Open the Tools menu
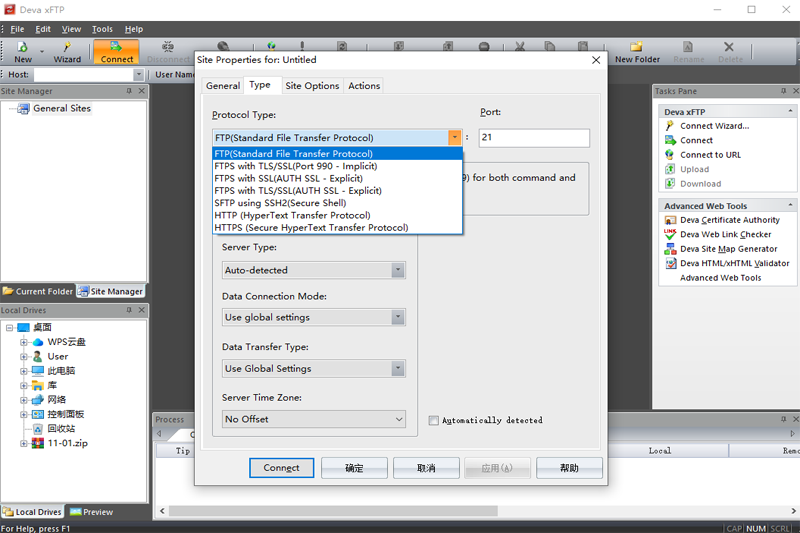The width and height of the screenshot is (800, 533). click(102, 29)
